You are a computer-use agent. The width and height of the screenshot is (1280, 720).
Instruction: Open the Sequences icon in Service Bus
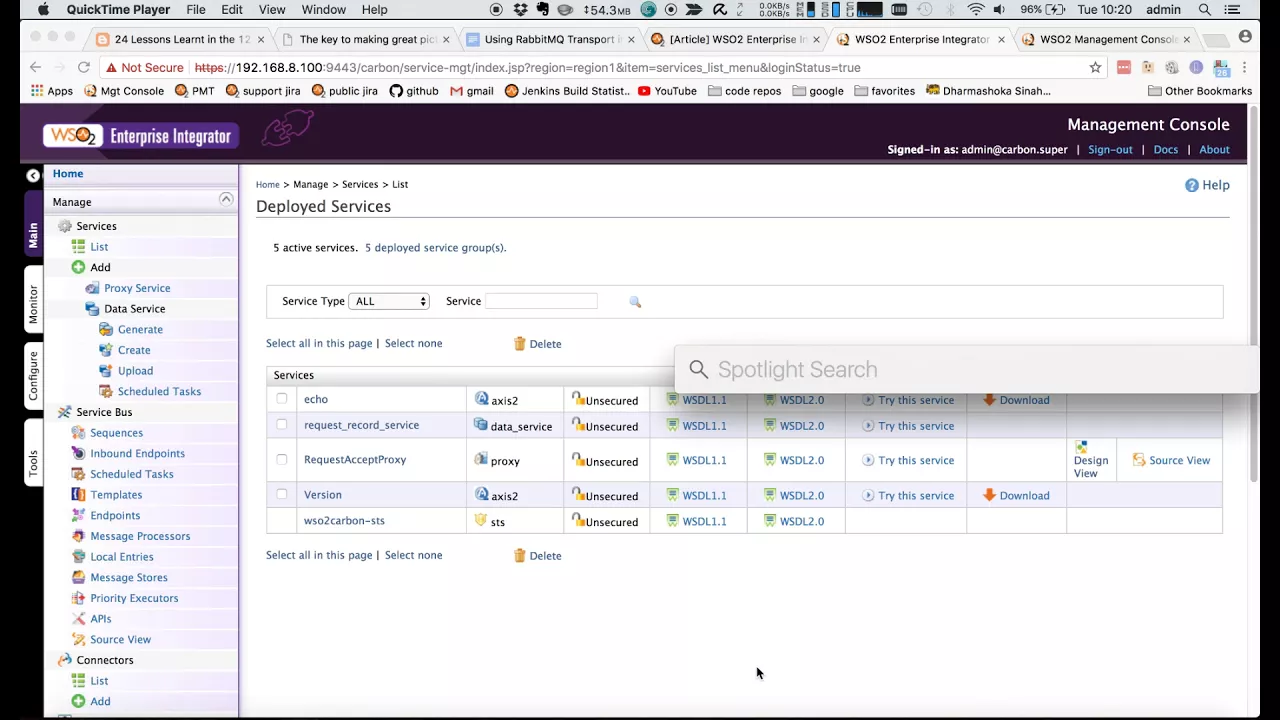coord(79,433)
